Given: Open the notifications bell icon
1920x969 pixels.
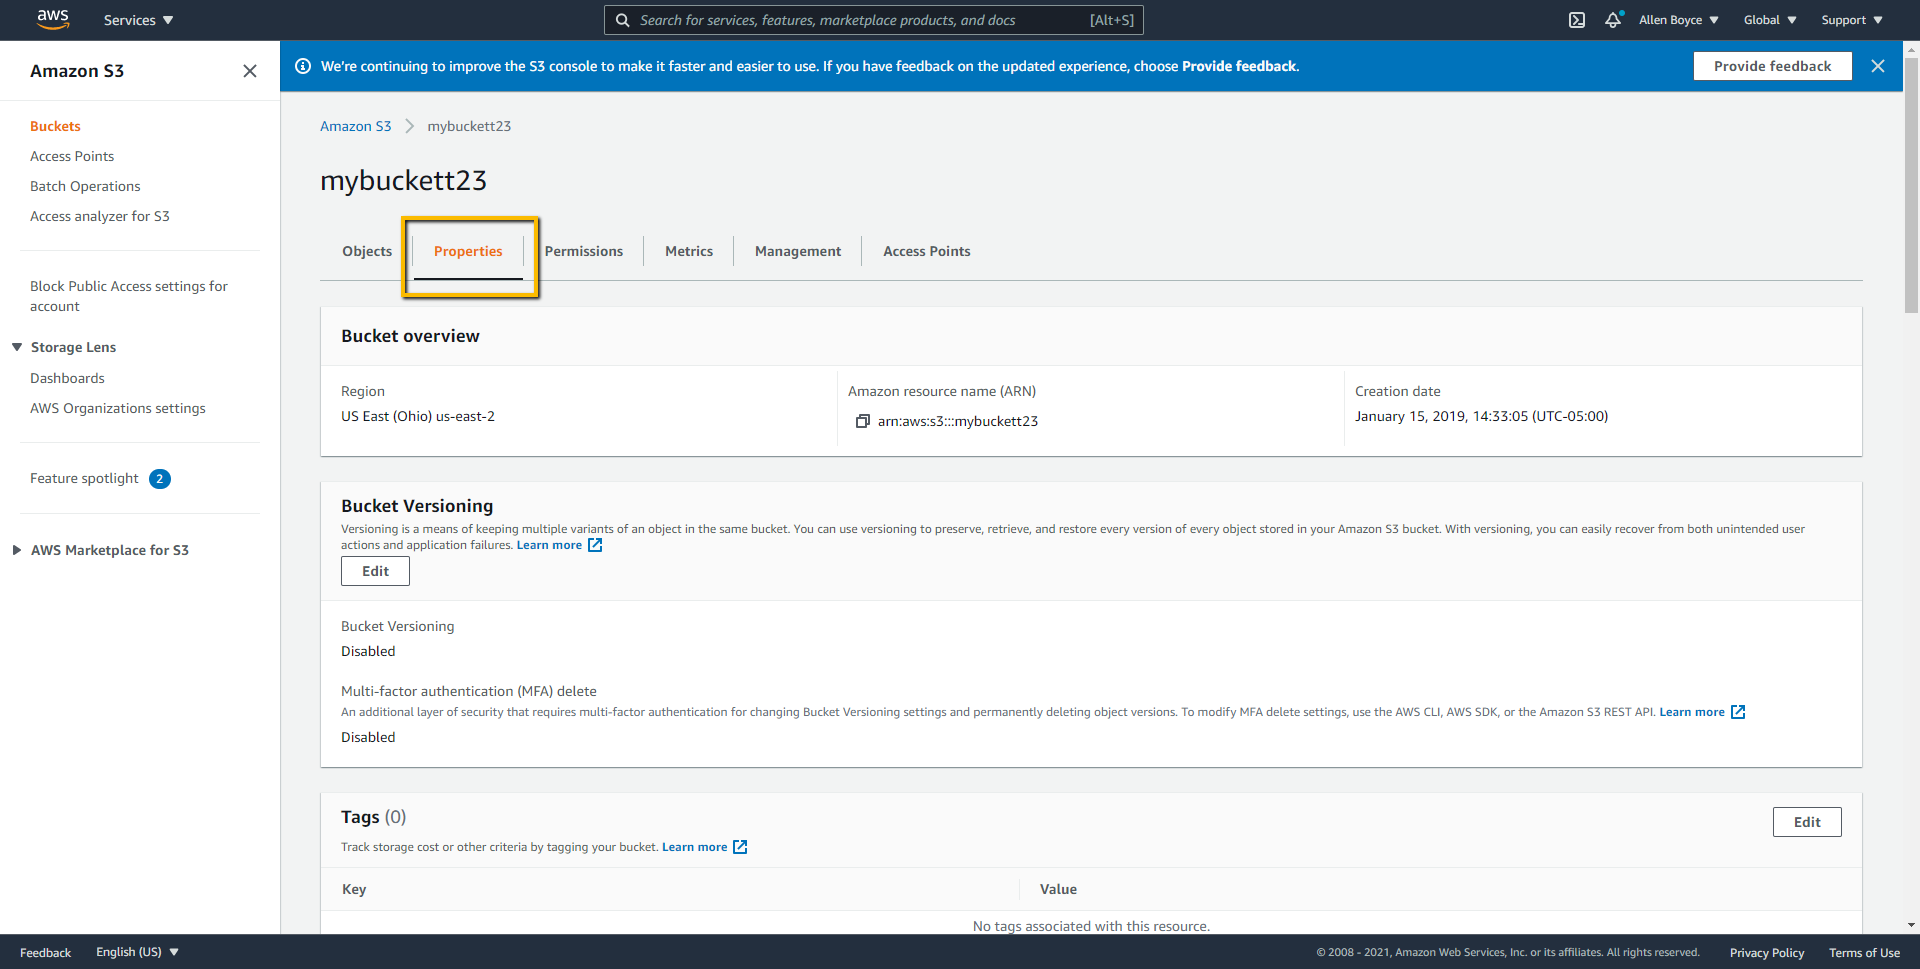Looking at the screenshot, I should 1613,20.
